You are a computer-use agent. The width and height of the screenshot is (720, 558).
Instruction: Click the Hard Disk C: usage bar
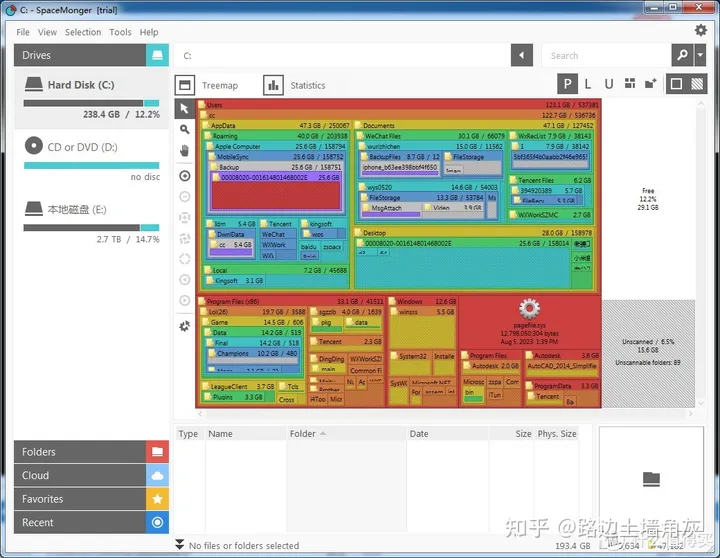[91, 103]
